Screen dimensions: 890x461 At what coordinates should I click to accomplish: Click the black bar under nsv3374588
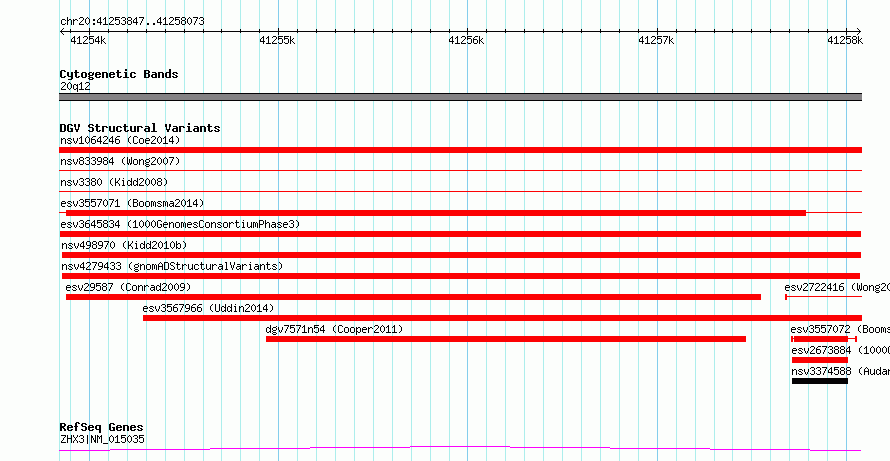[820, 381]
